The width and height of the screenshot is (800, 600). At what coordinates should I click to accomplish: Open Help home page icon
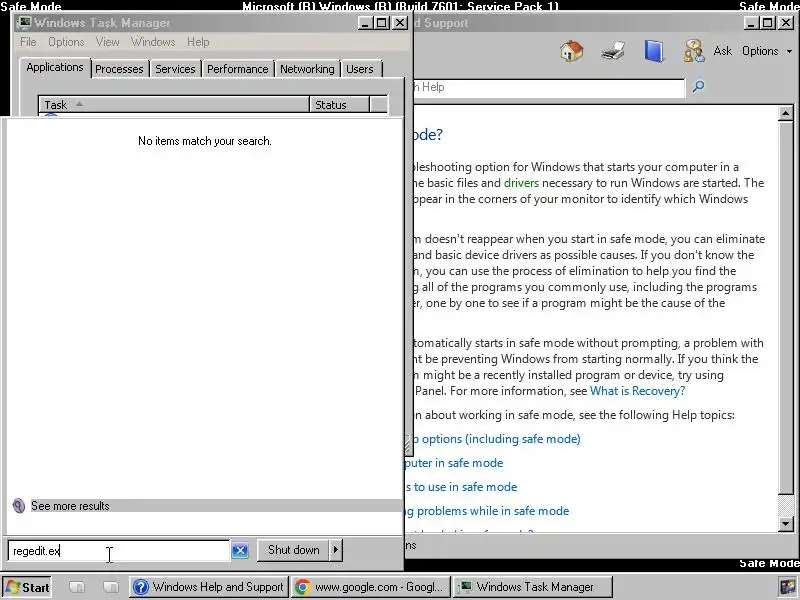571,51
